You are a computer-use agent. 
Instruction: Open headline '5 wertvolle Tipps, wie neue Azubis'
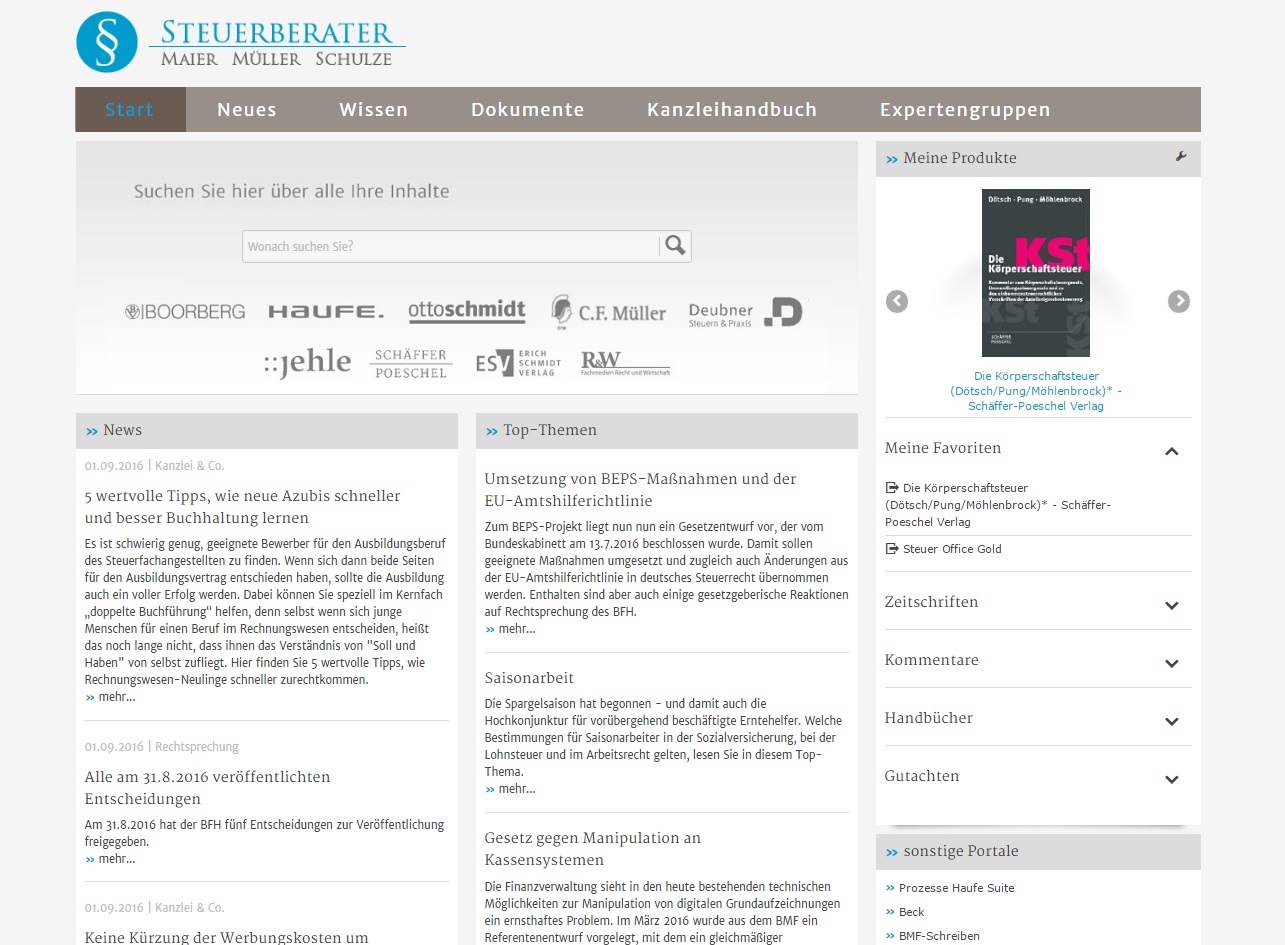243,507
